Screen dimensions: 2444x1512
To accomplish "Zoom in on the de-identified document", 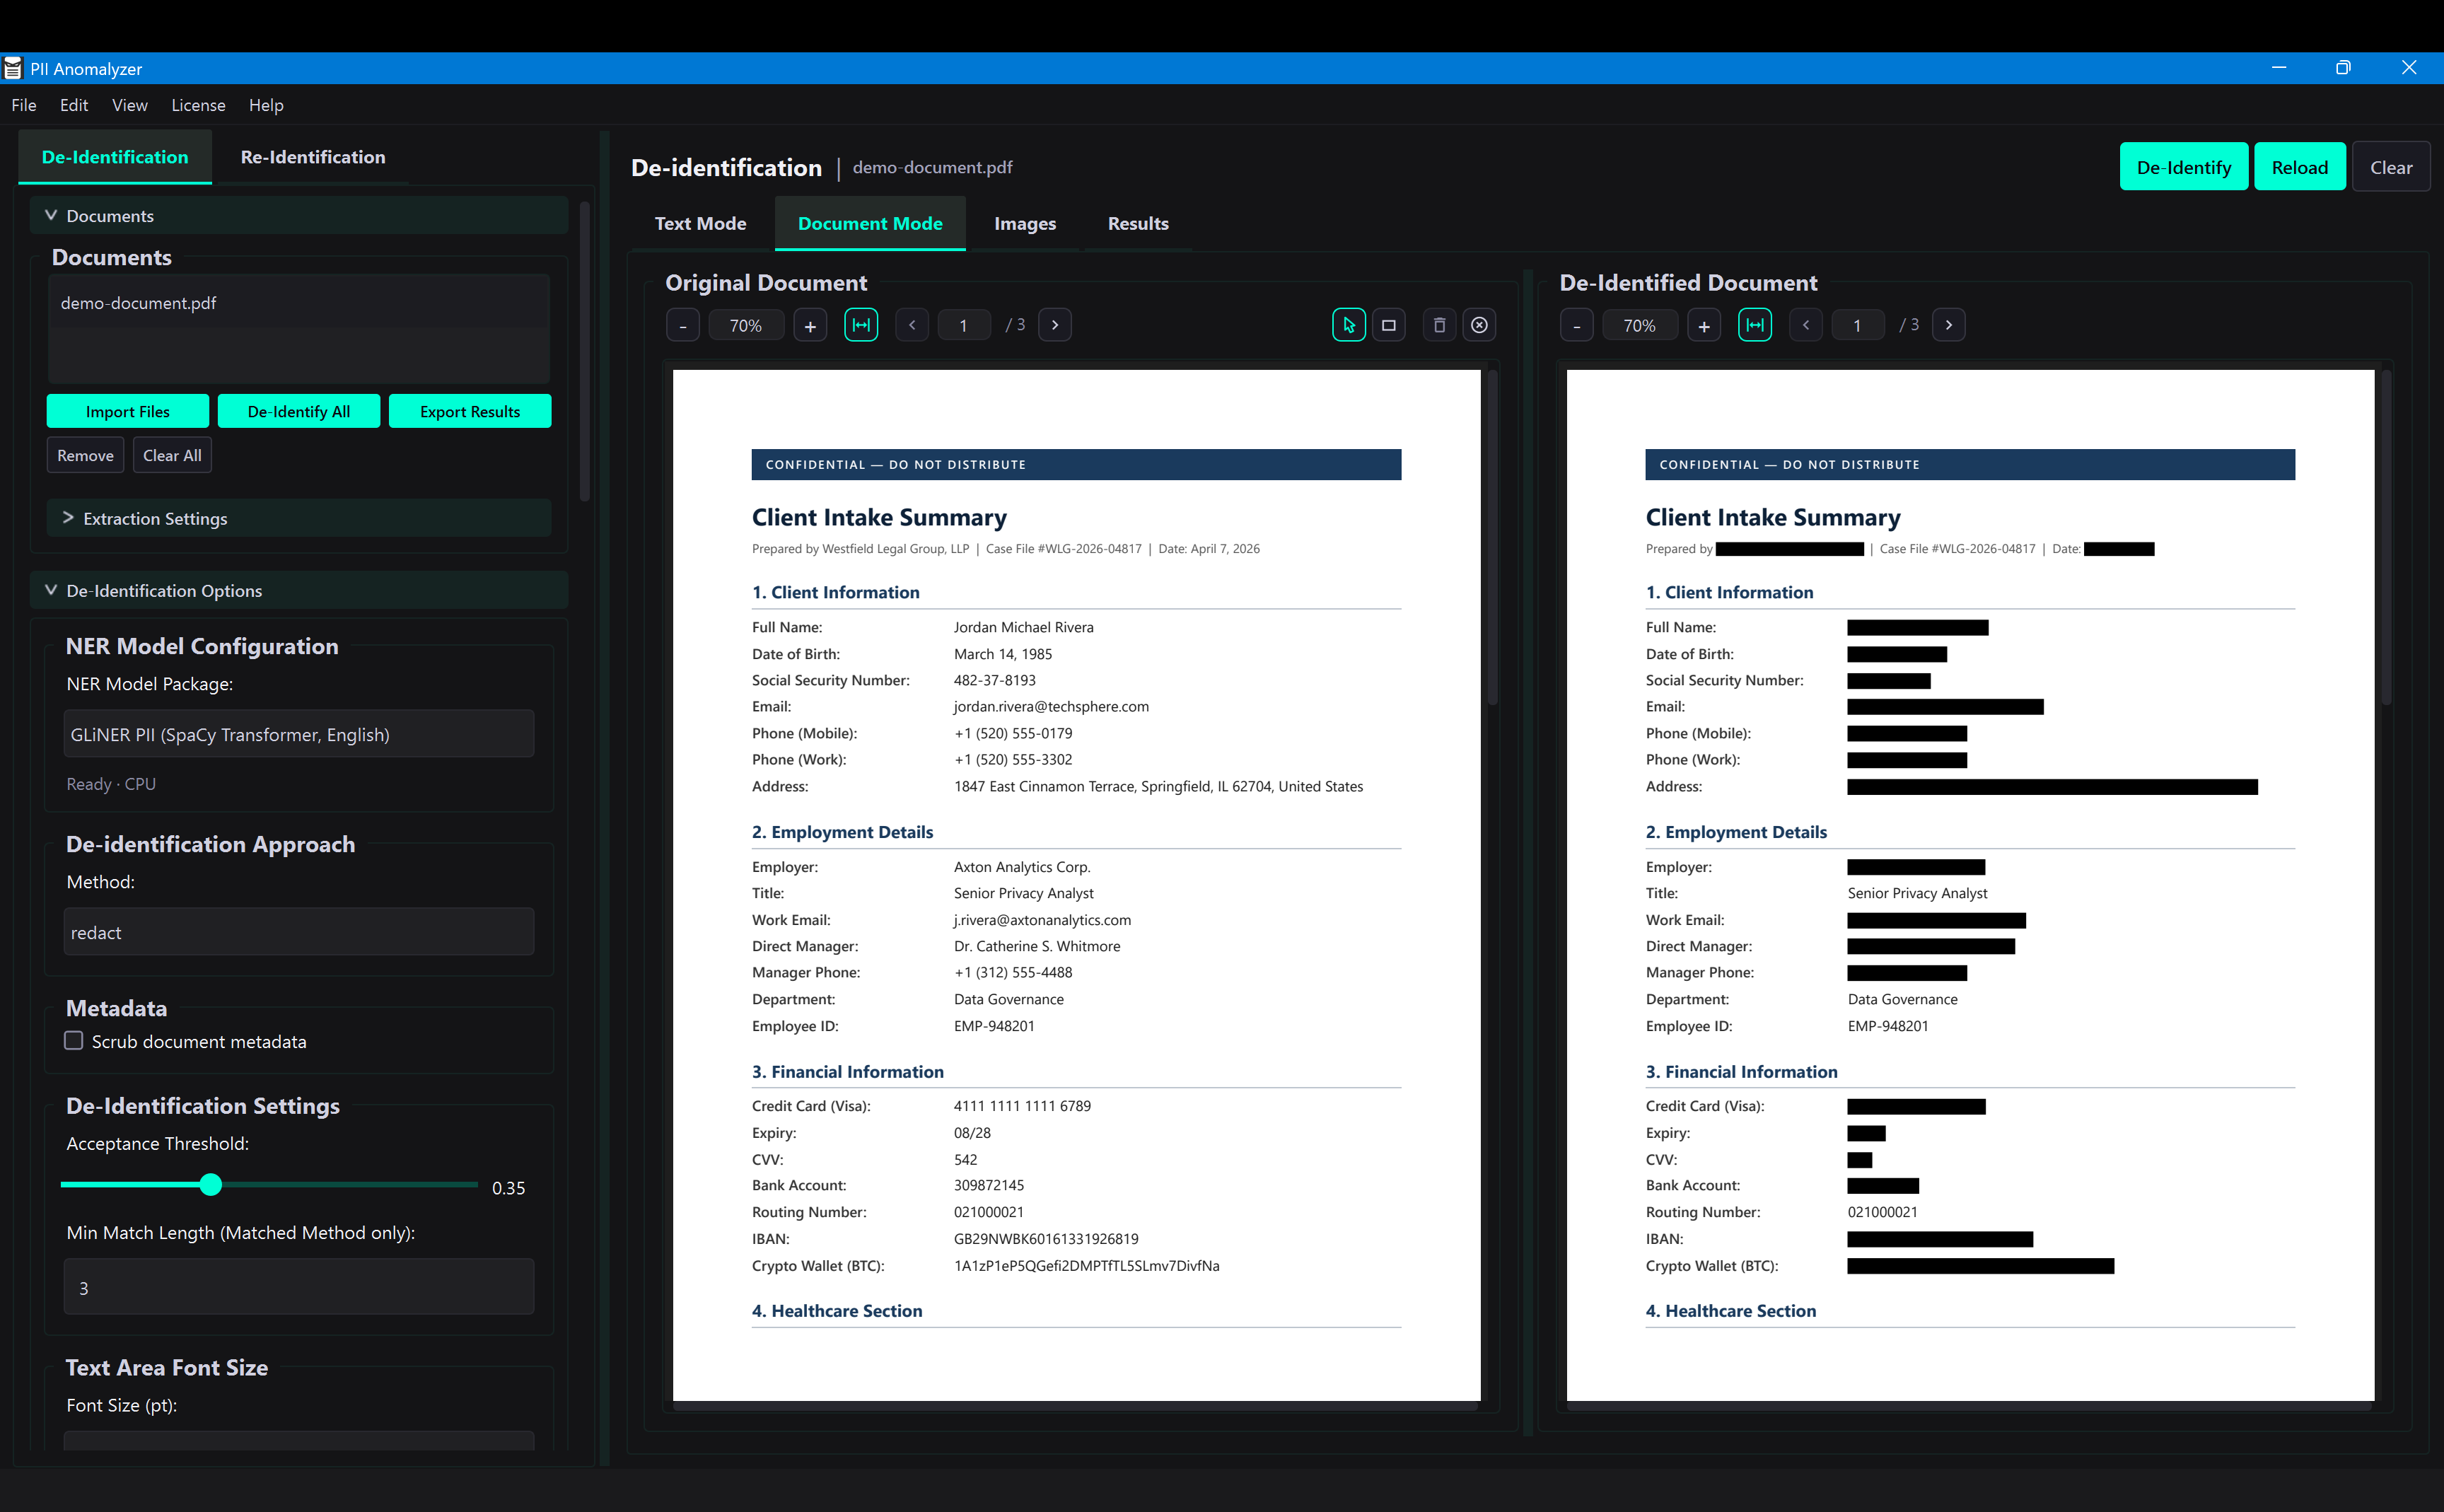I will pyautogui.click(x=1704, y=324).
